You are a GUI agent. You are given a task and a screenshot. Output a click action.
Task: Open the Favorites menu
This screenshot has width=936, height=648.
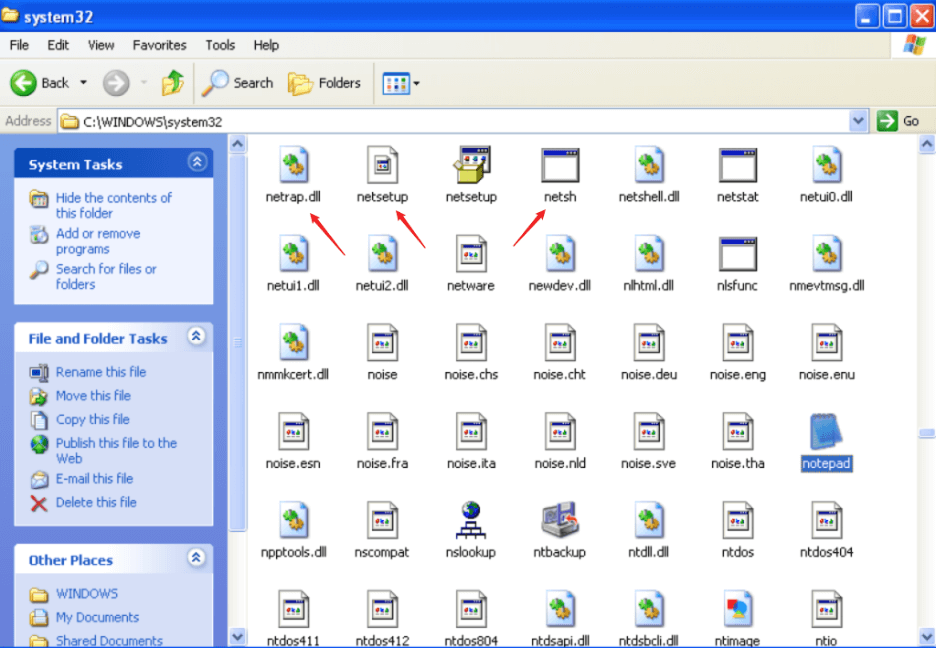[159, 45]
